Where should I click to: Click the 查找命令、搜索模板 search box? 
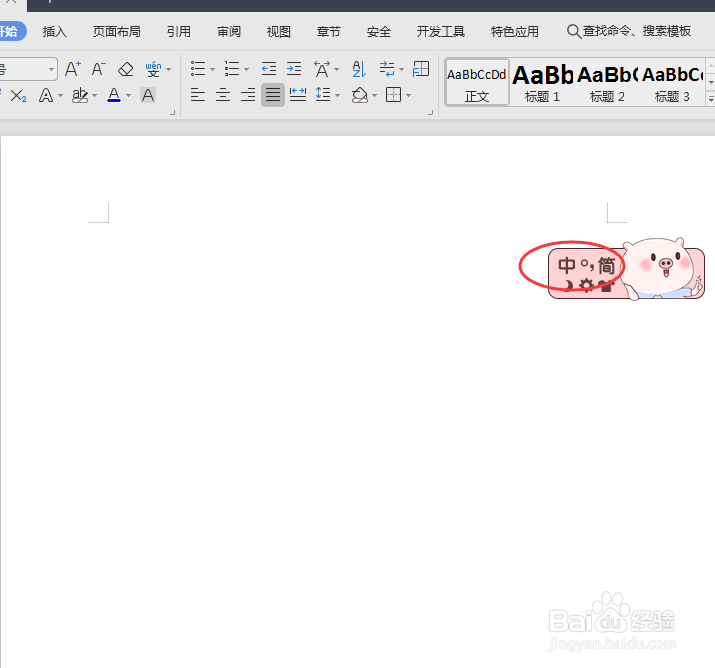click(x=629, y=31)
